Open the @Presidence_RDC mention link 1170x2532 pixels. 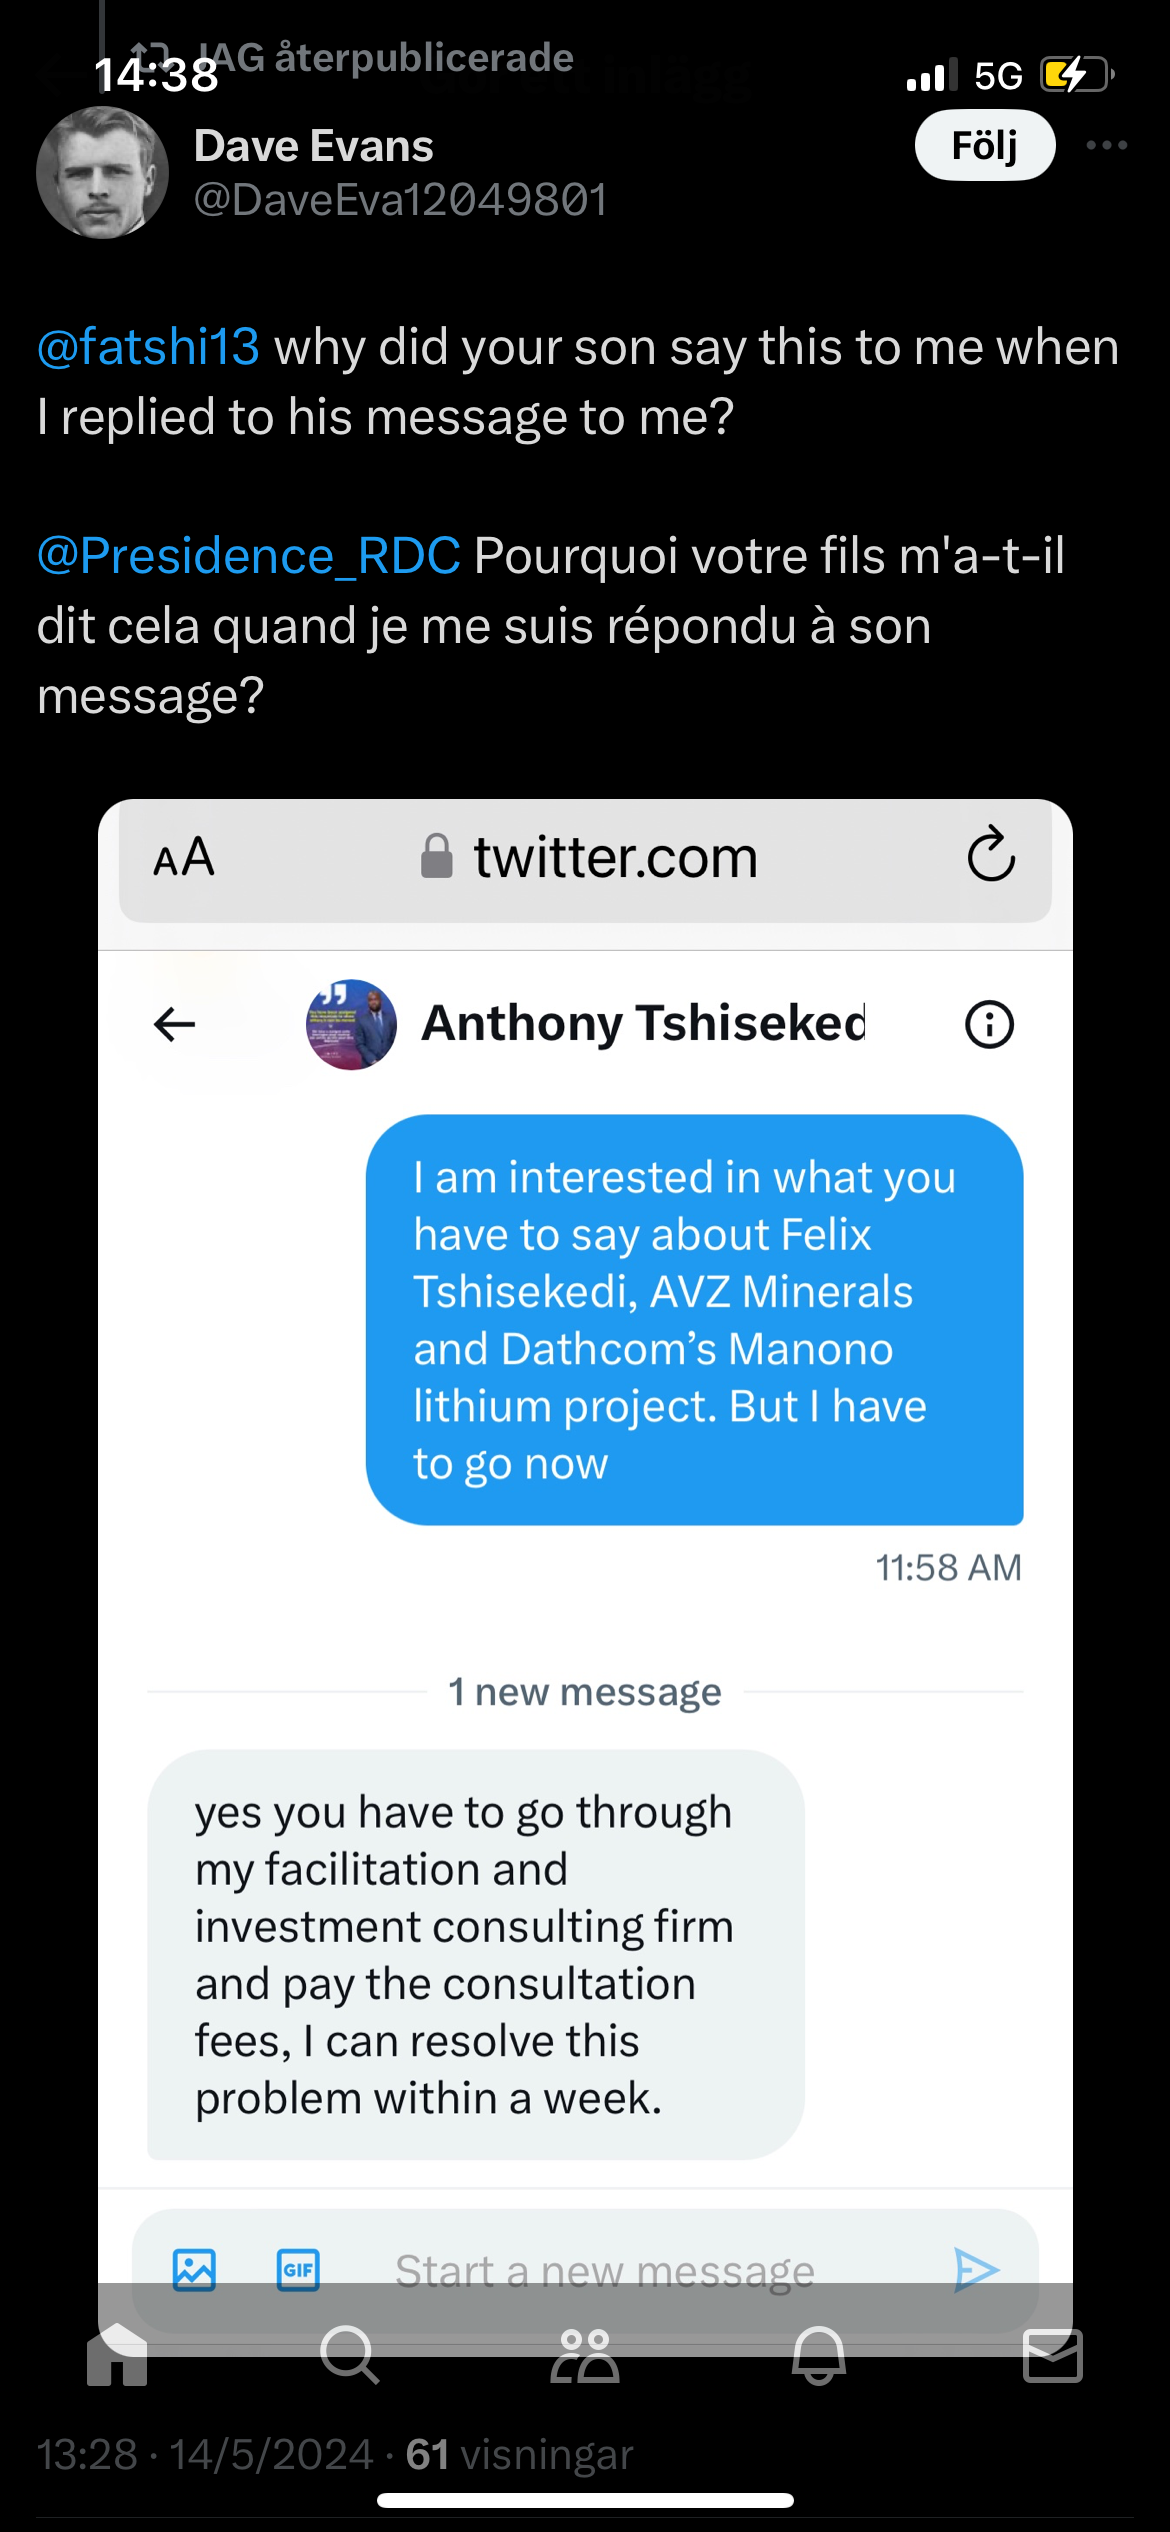(249, 556)
